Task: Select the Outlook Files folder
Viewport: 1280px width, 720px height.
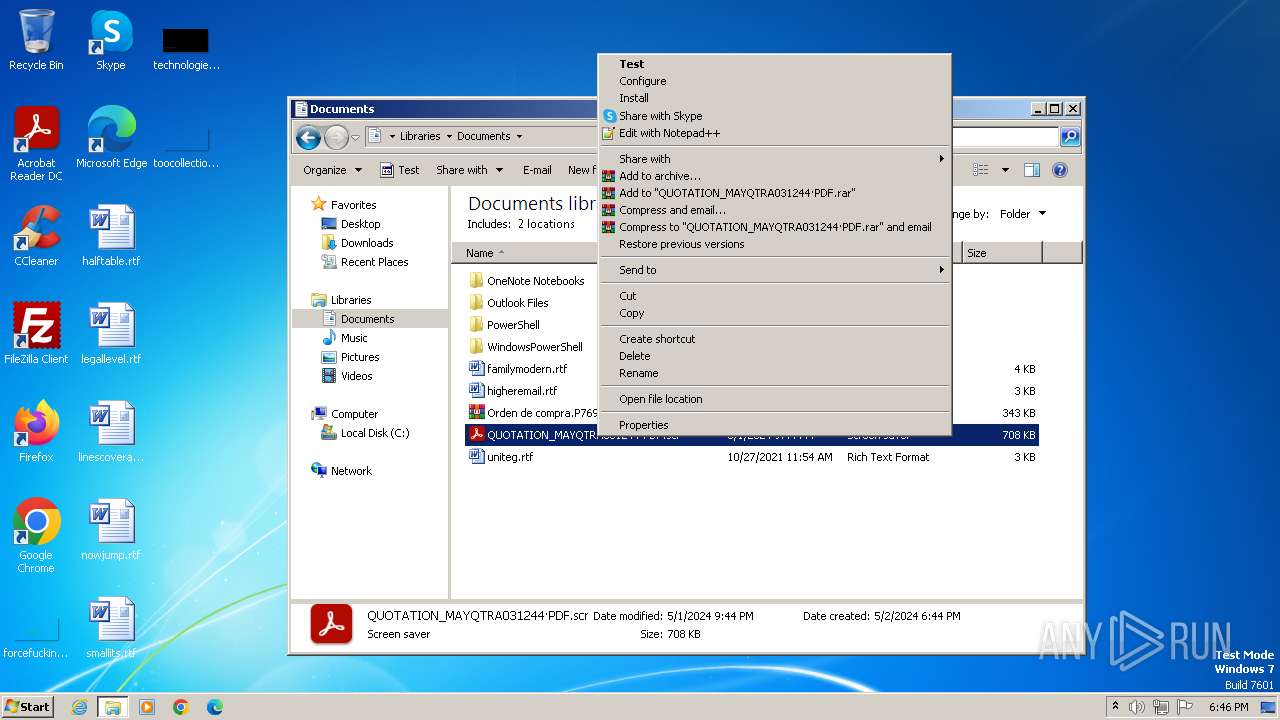Action: (508, 303)
